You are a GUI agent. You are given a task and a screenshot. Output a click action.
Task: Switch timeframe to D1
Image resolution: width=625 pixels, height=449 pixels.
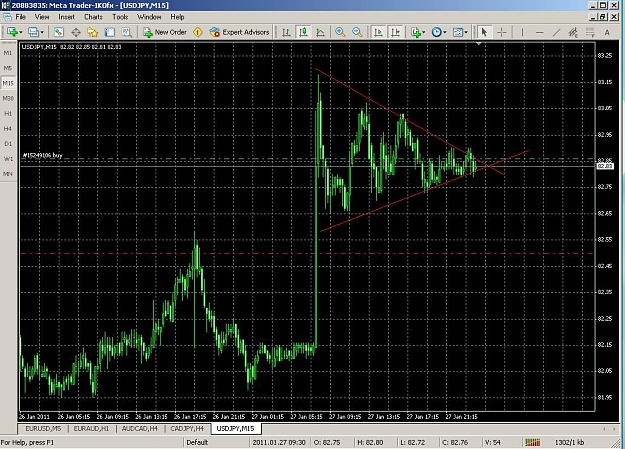pos(8,144)
